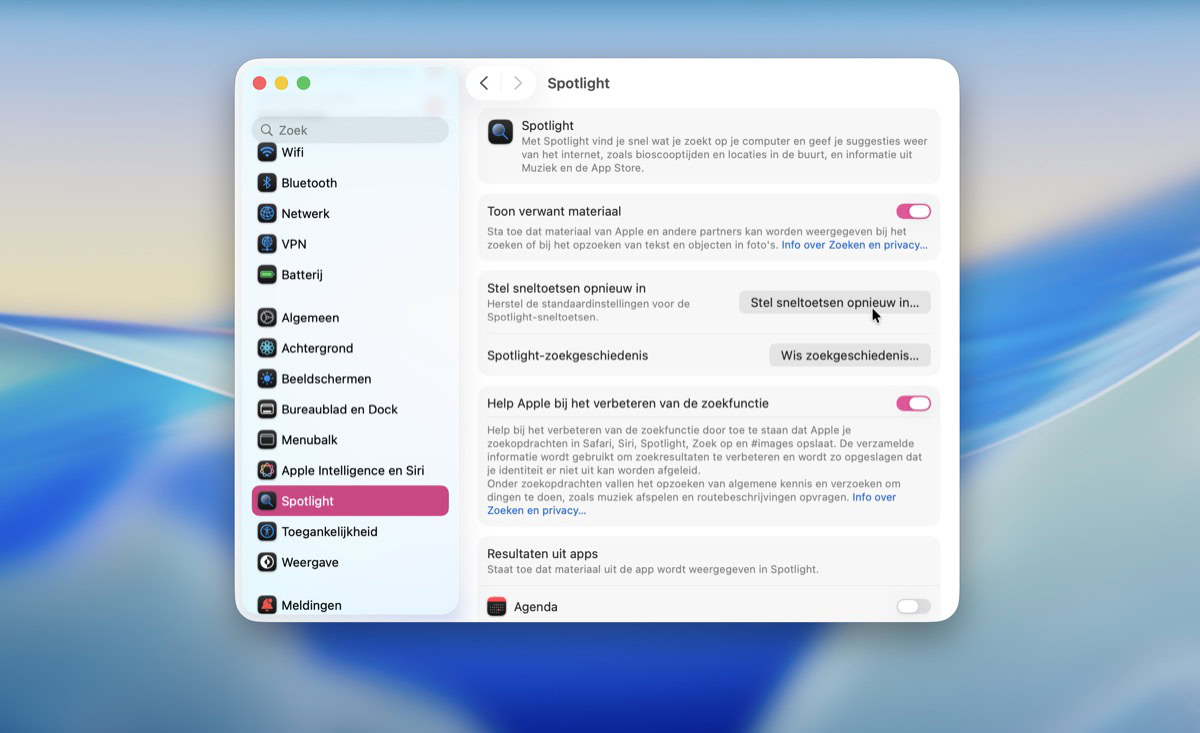Click the Stel sneltoetsen opnieuw in button
This screenshot has width=1200, height=733.
(x=835, y=302)
